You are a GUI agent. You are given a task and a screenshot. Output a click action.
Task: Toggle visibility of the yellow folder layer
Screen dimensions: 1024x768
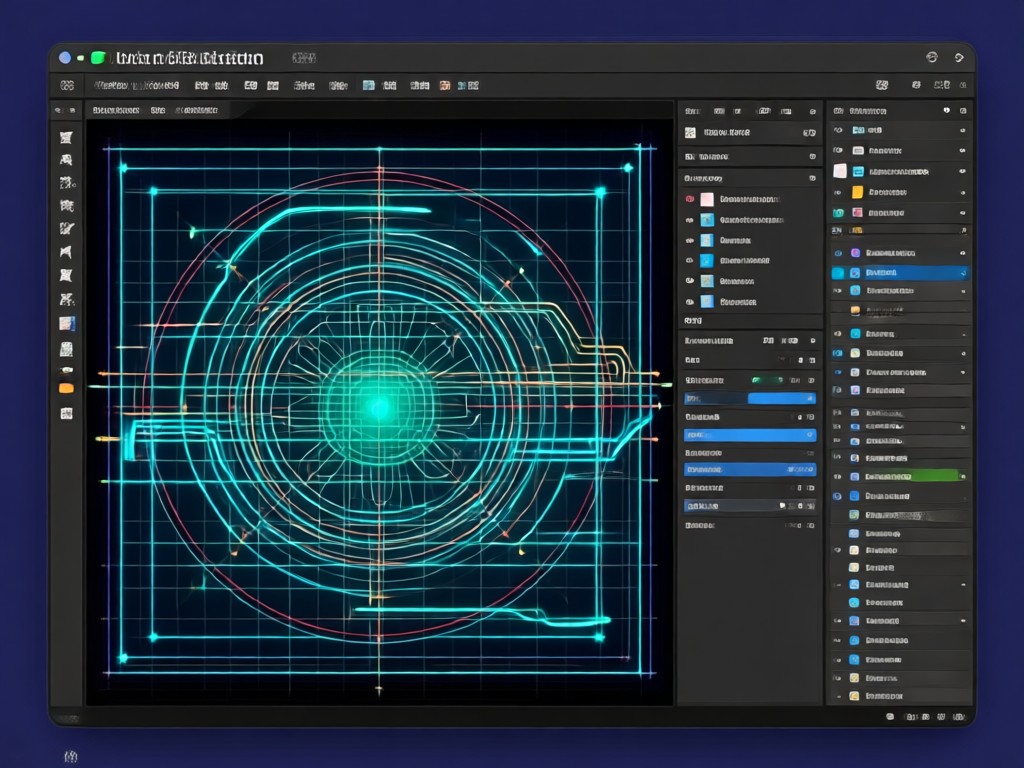click(x=838, y=193)
